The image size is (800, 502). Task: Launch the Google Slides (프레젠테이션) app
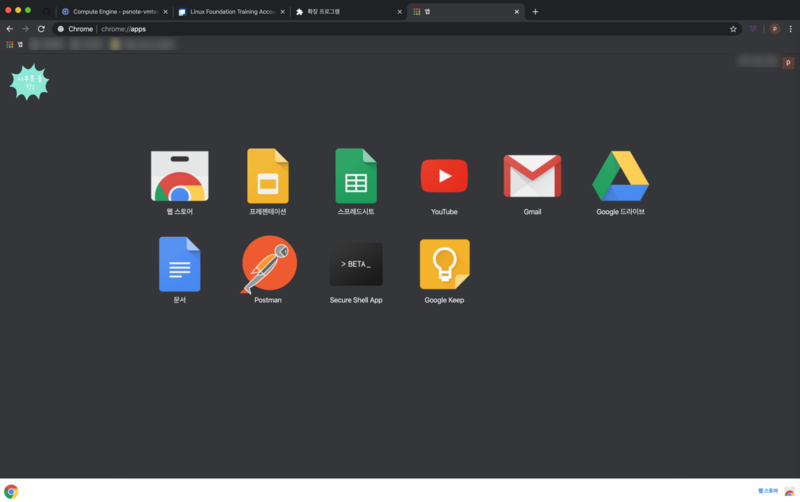(x=268, y=176)
